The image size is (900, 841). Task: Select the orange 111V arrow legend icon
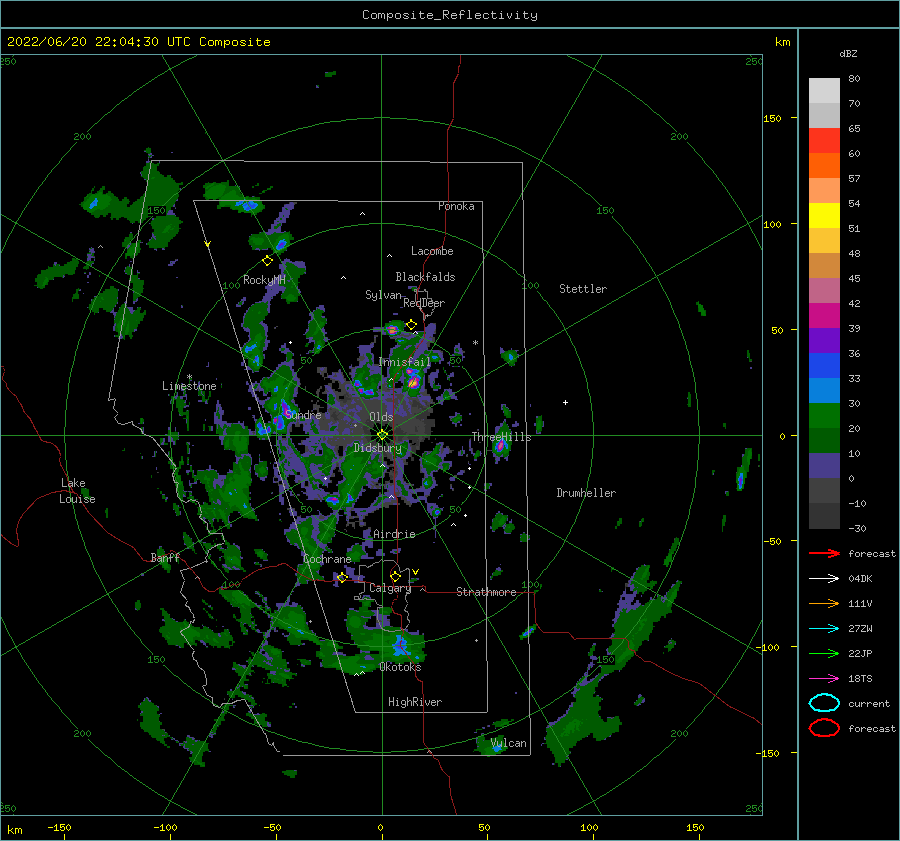[824, 603]
